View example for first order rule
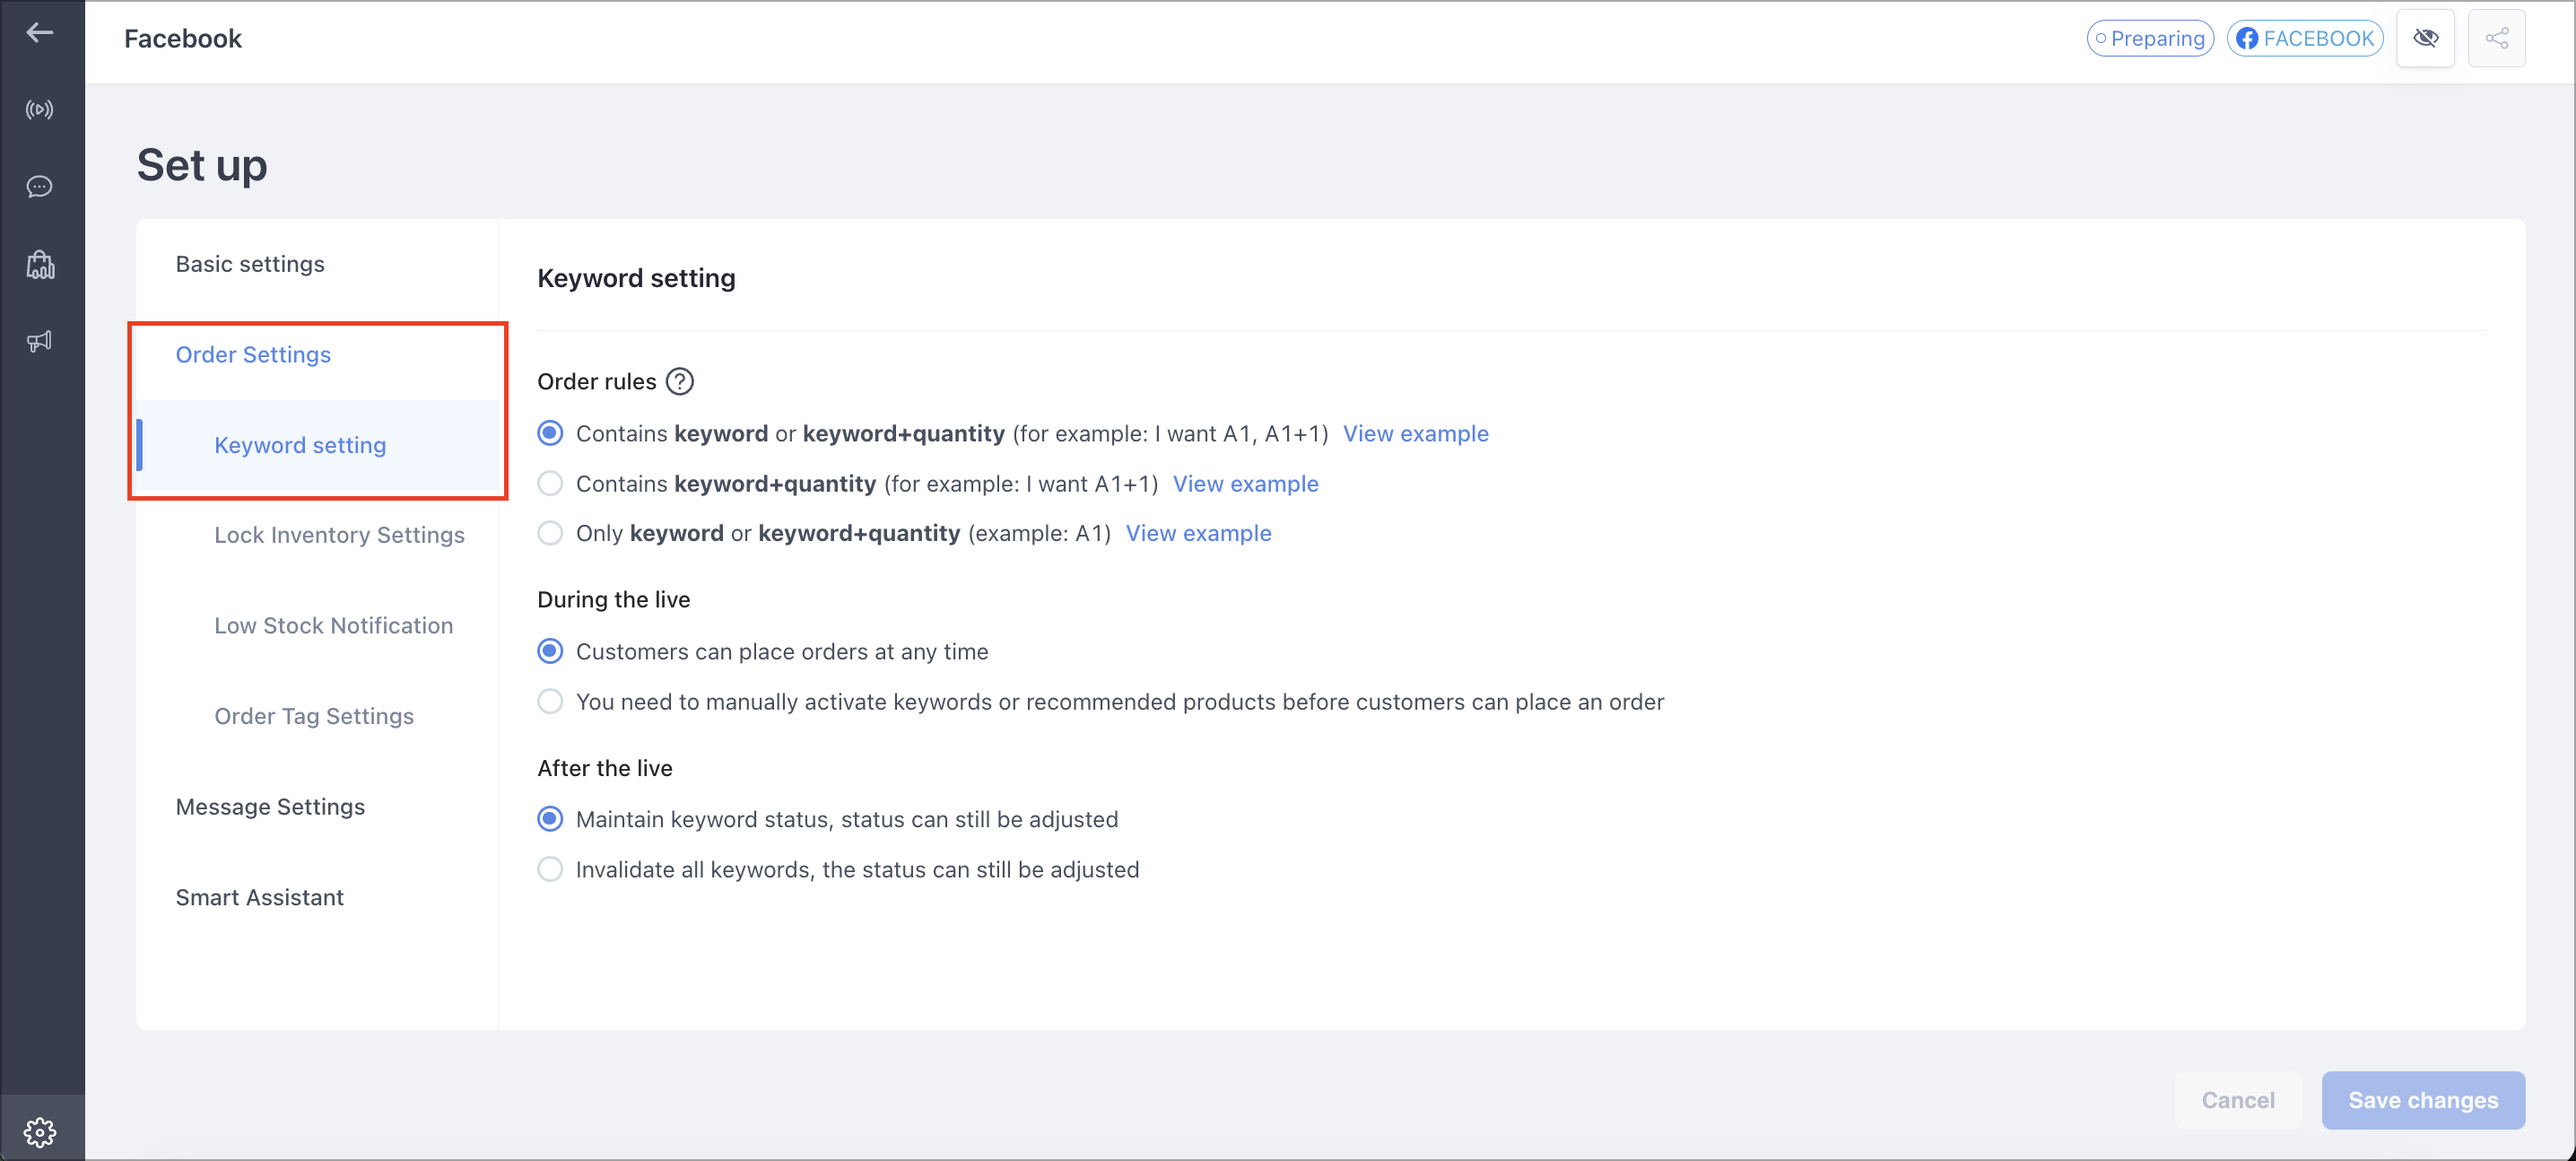 (1415, 433)
